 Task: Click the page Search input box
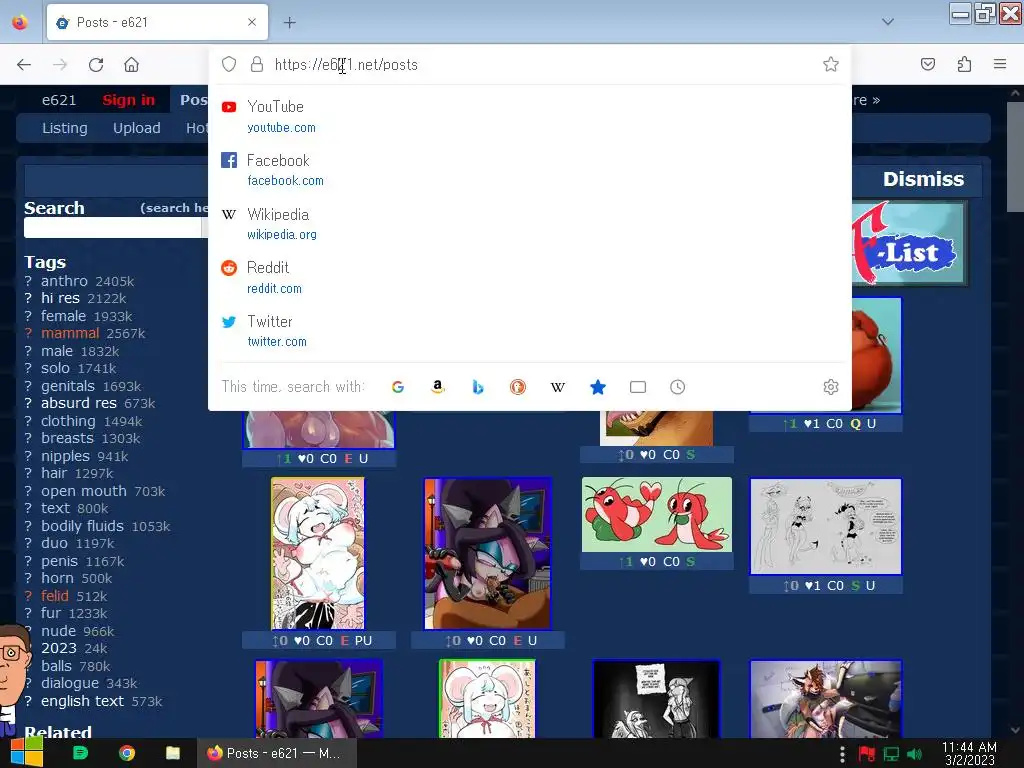tap(112, 227)
